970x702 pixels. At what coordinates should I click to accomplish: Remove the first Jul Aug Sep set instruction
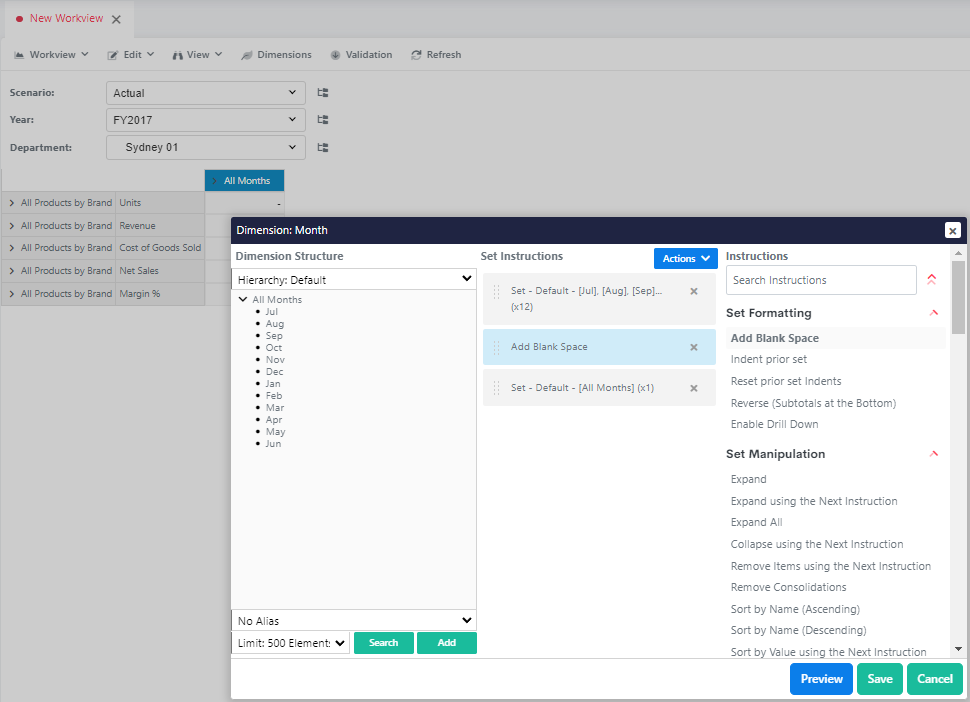click(x=694, y=291)
